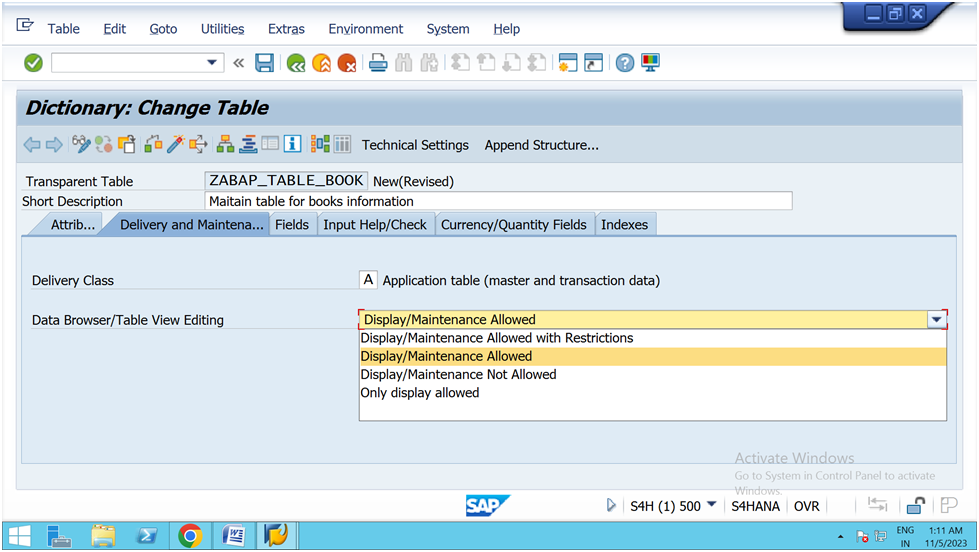Click the Check syntax icon

153,144
